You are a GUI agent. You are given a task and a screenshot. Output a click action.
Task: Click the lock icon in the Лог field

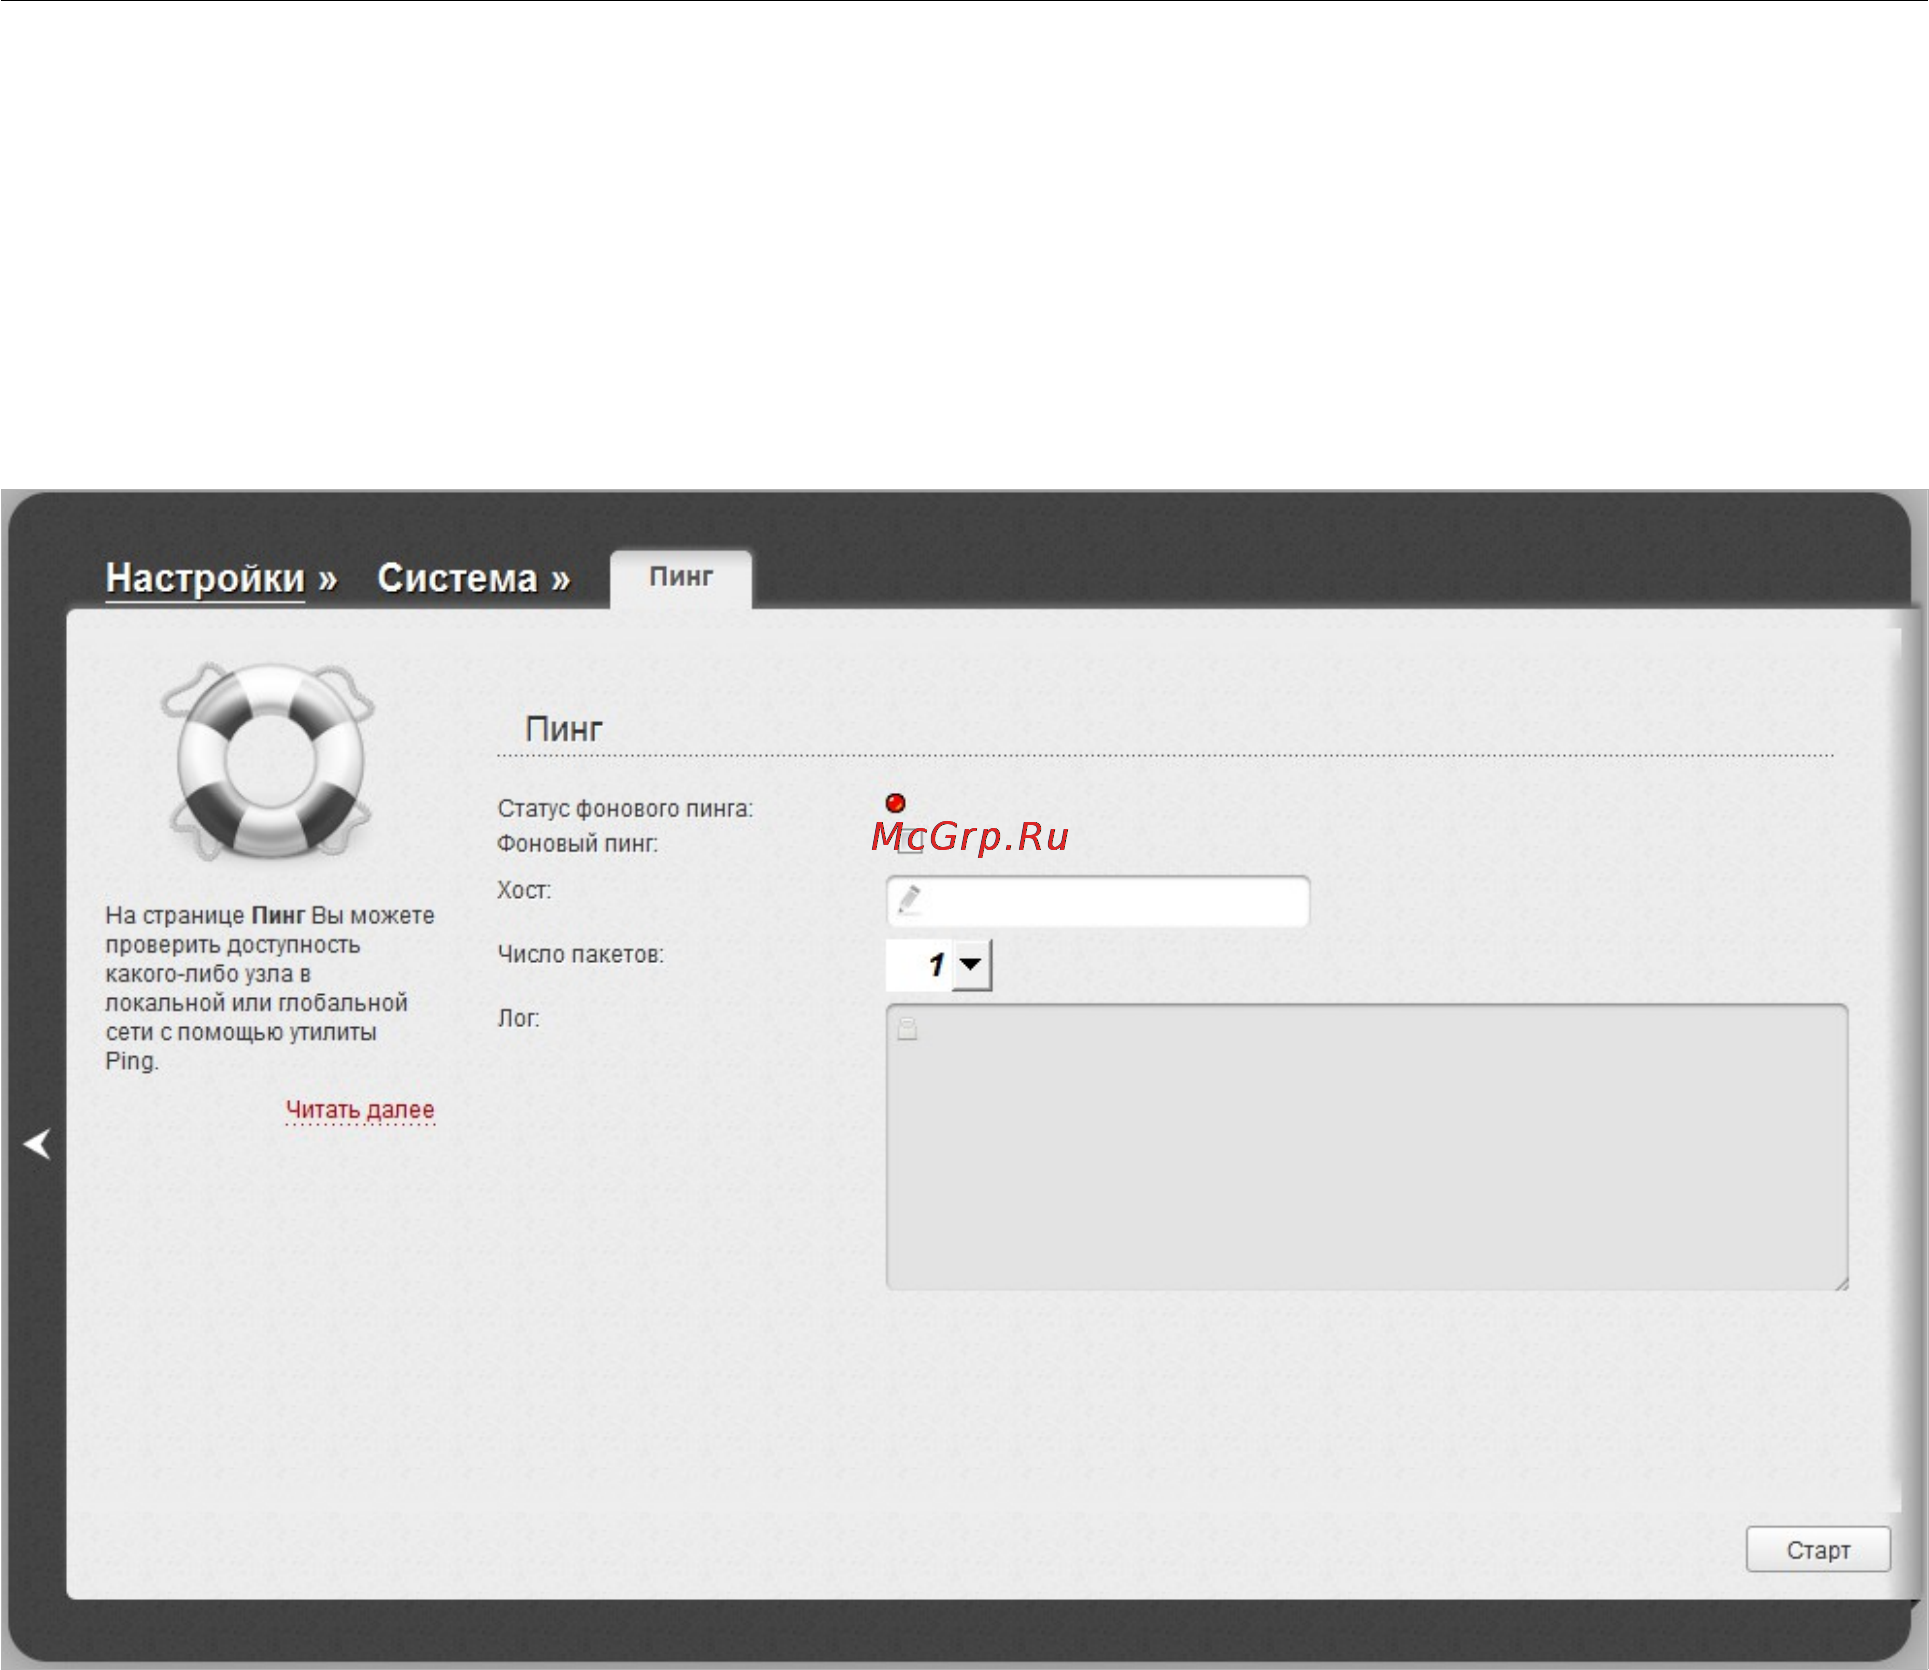pos(907,1029)
